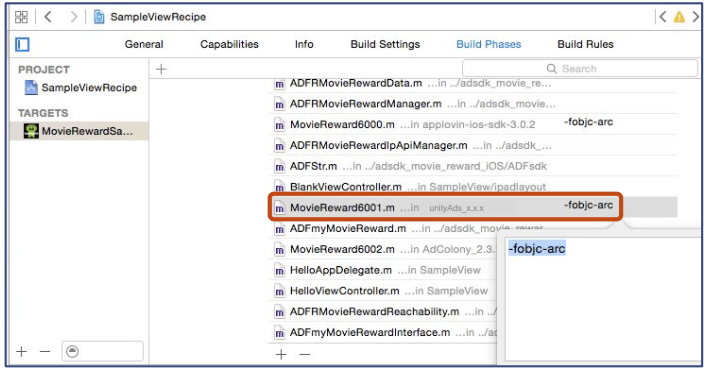Screen dimensions: 709x371
Task: Select SampleViewRecipe project in sidebar
Action: coord(80,88)
